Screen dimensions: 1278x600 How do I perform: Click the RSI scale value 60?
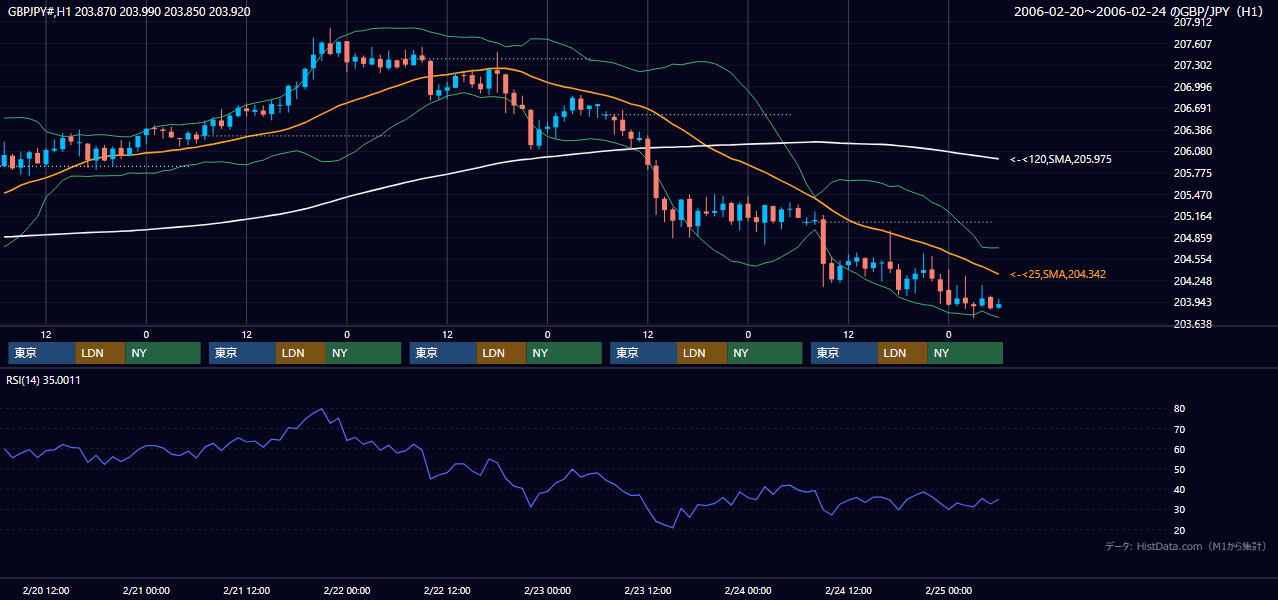[x=1179, y=449]
